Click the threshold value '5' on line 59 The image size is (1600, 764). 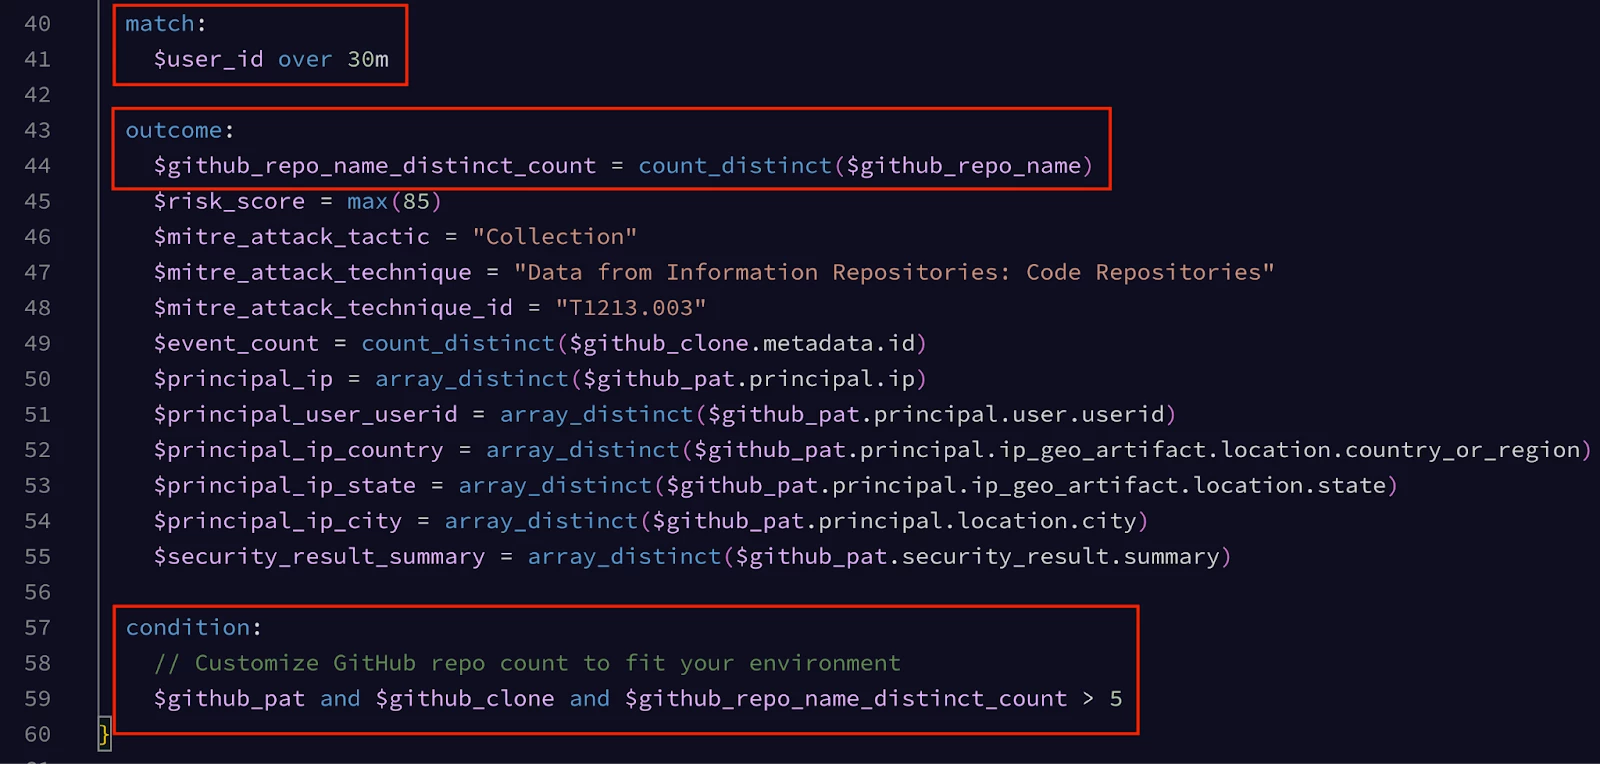1116,699
